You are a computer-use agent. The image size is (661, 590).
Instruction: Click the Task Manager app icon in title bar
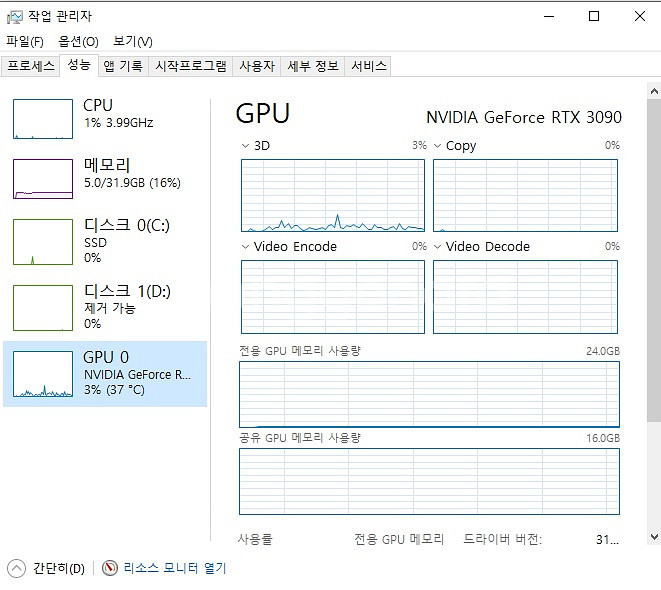(14, 17)
